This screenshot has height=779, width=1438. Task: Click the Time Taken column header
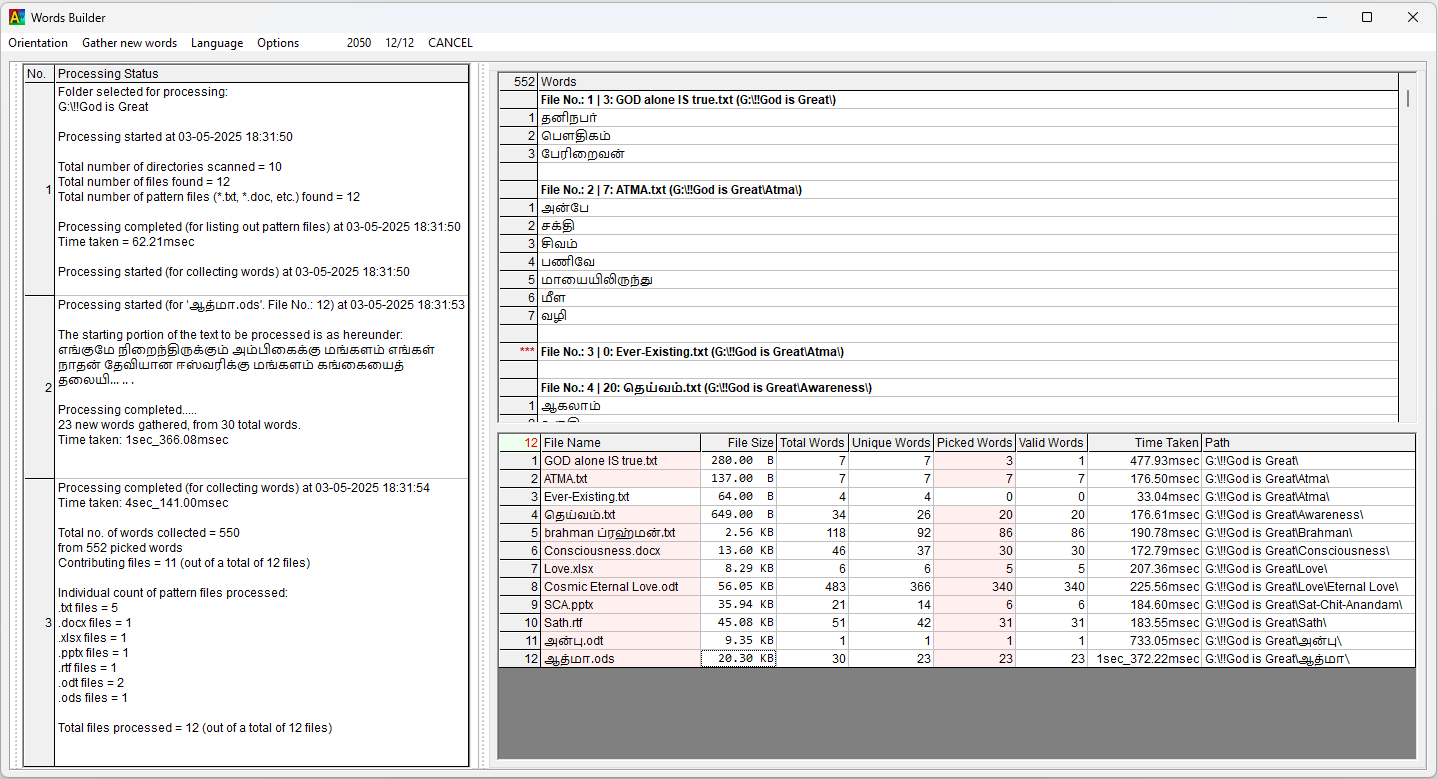pos(1144,442)
